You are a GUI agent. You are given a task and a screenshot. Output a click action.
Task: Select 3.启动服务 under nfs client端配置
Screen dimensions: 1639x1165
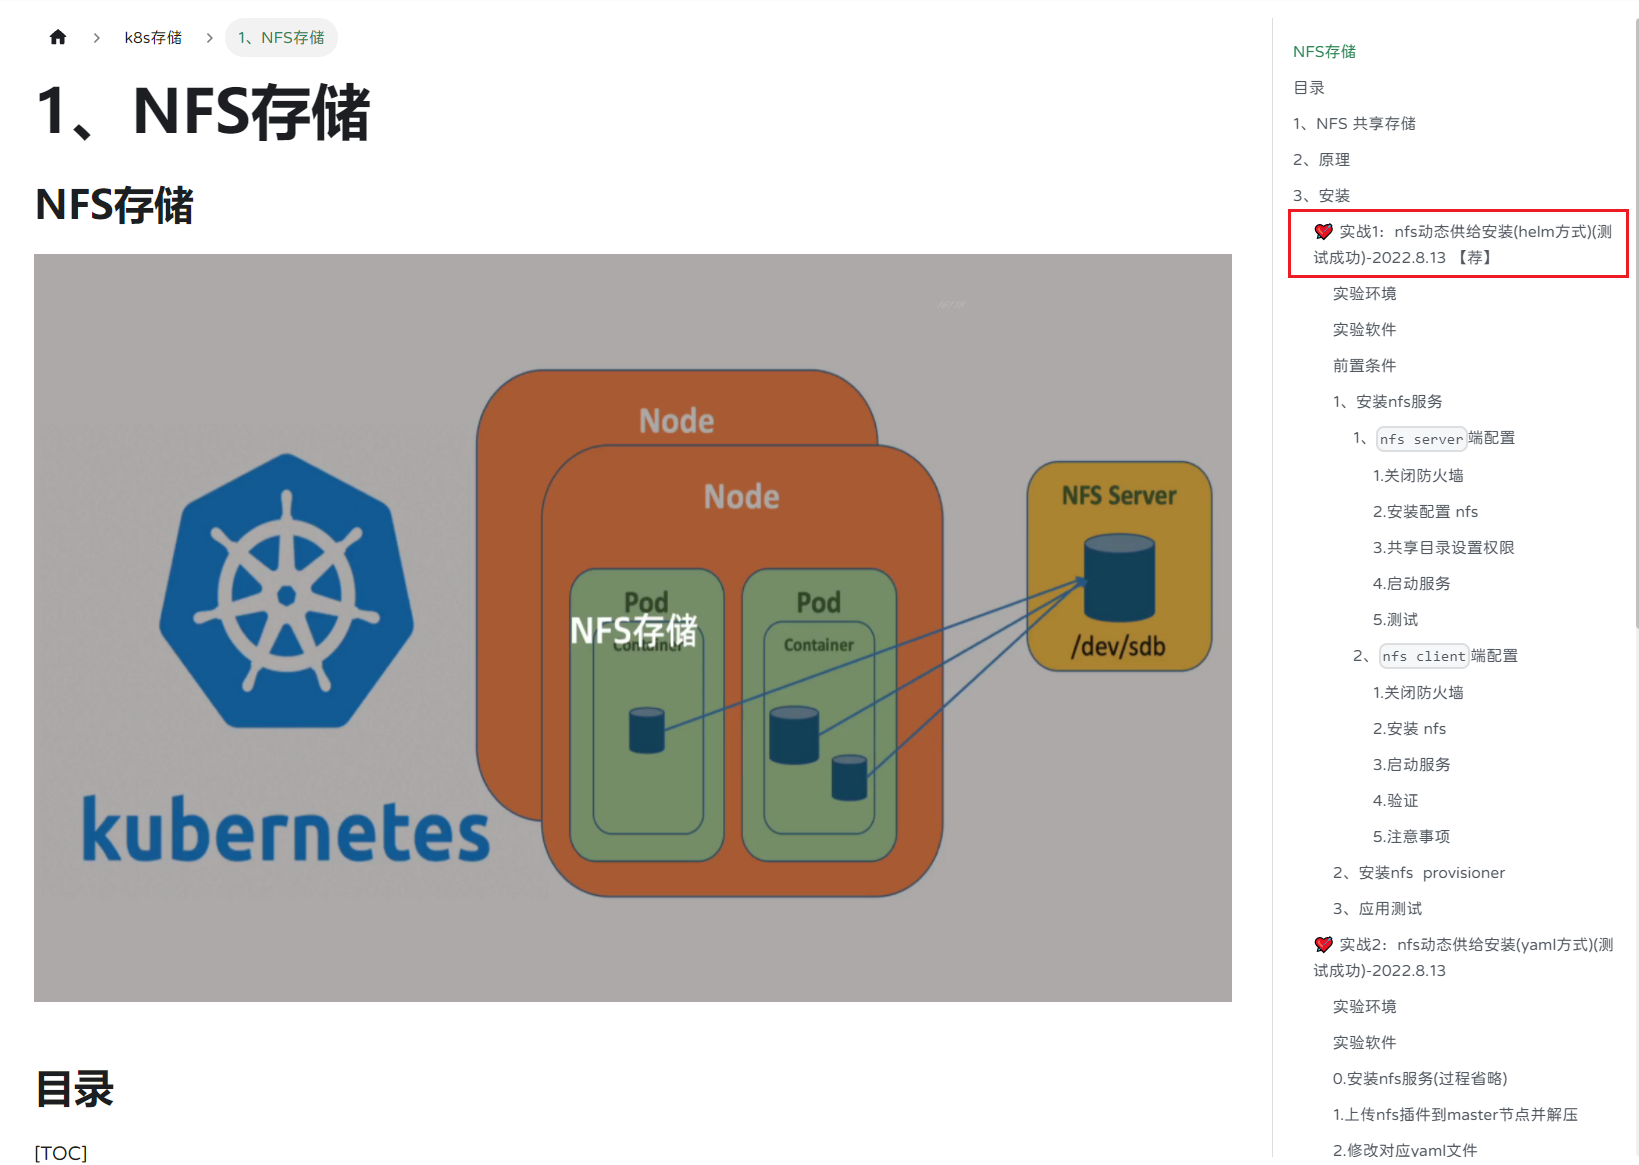click(x=1411, y=765)
